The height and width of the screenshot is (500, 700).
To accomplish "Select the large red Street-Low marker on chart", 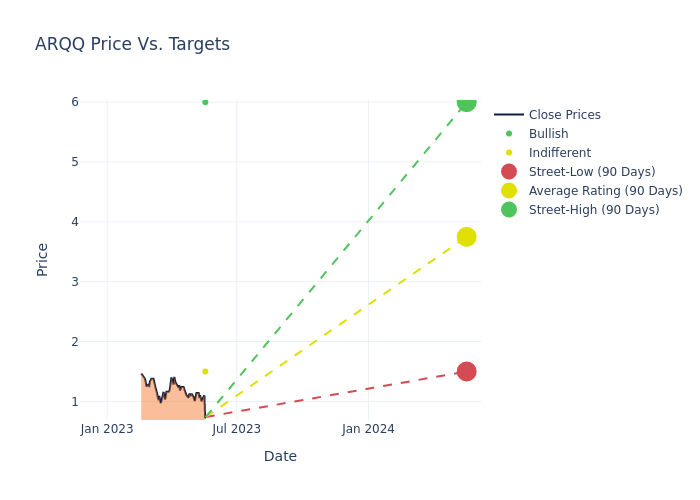I will click(466, 371).
